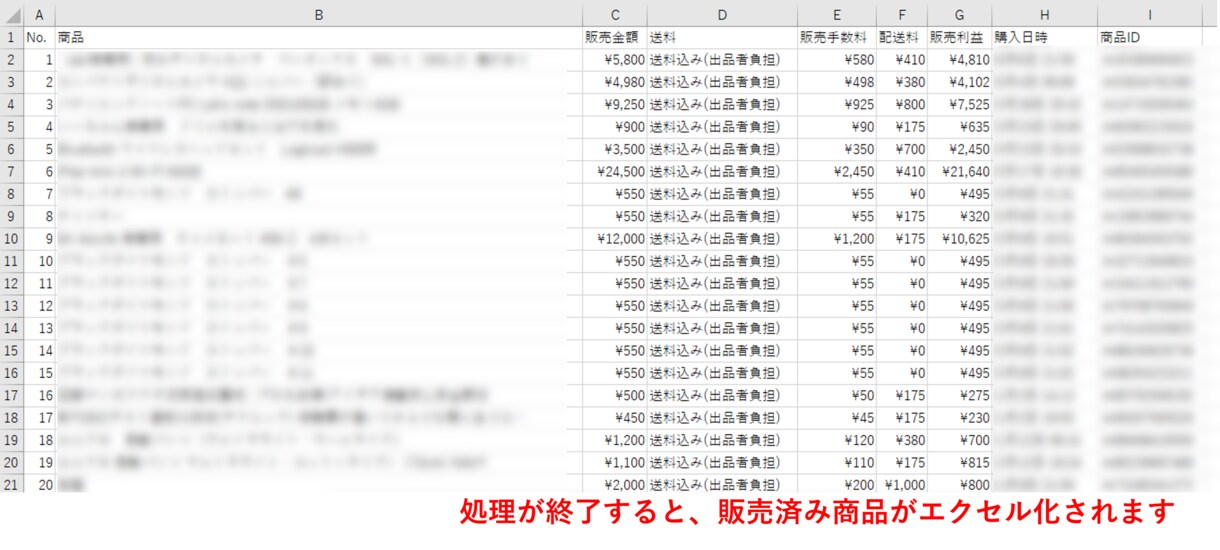Image resolution: width=1220 pixels, height=550 pixels.
Task: Select the cell showing ¥45
Action: [837, 418]
